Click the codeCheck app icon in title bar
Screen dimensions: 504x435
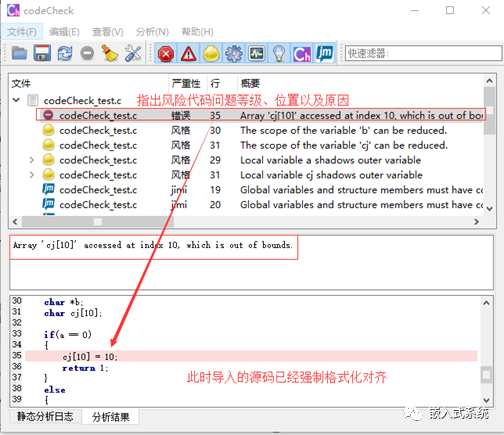tap(13, 11)
